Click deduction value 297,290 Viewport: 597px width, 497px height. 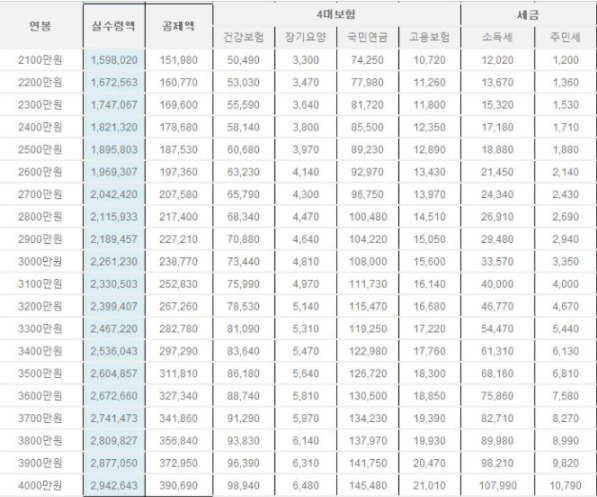179,351
